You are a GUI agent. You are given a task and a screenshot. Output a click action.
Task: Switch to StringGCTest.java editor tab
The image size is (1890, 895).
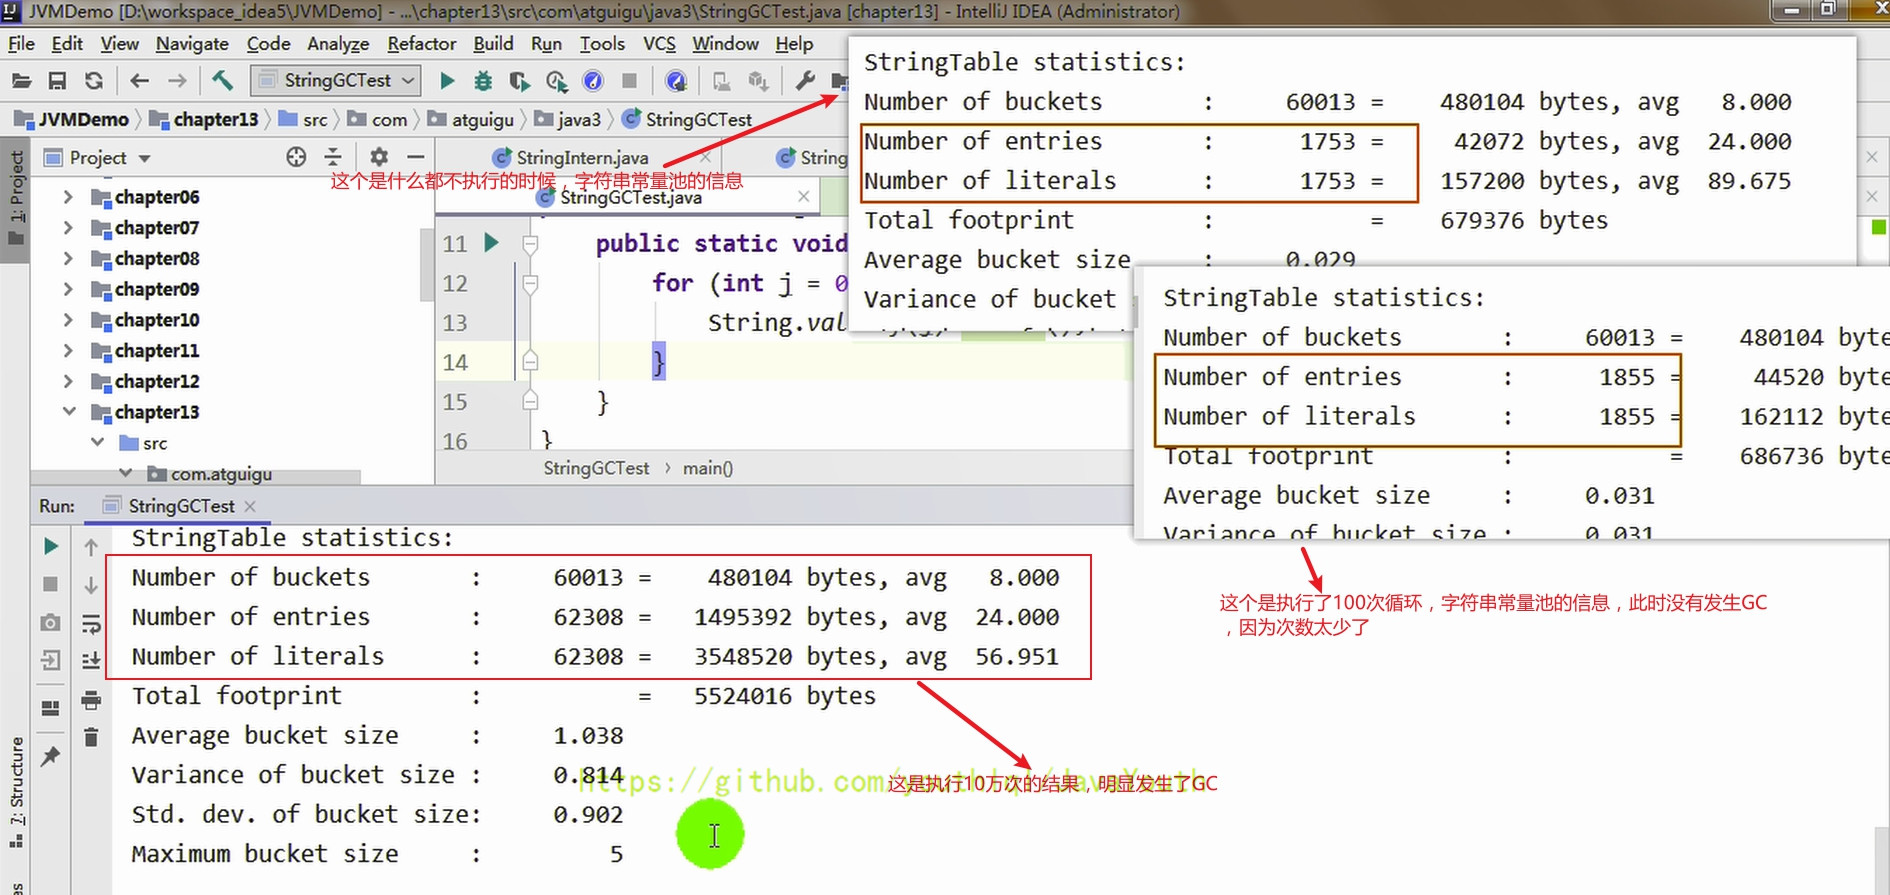[x=630, y=197]
